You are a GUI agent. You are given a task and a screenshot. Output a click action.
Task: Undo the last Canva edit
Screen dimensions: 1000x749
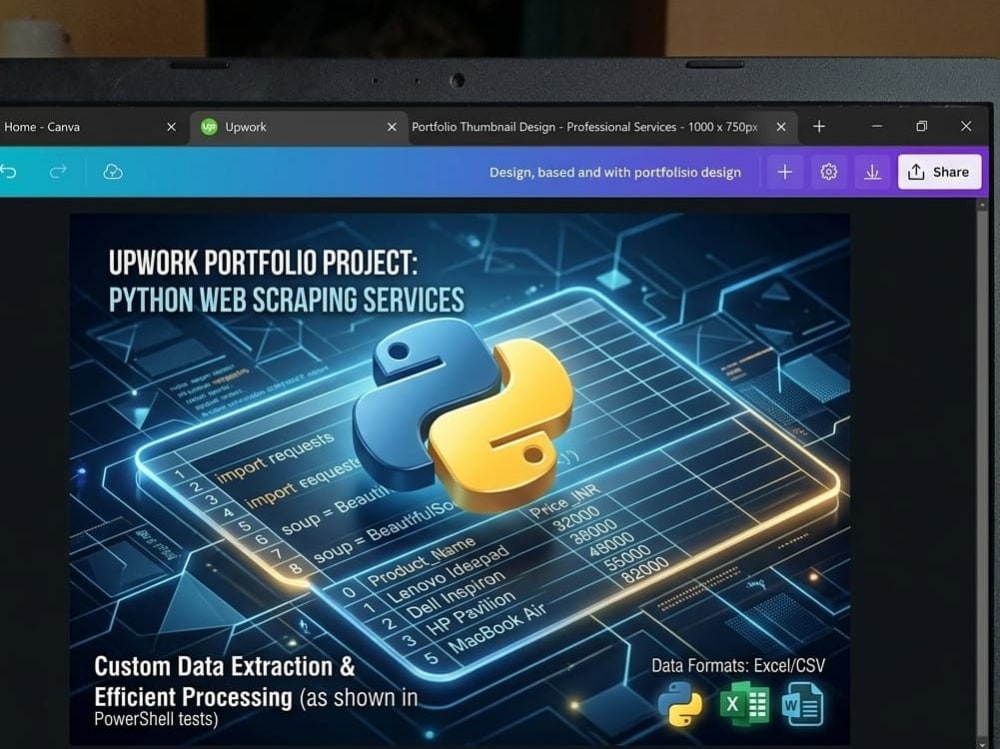coord(8,172)
